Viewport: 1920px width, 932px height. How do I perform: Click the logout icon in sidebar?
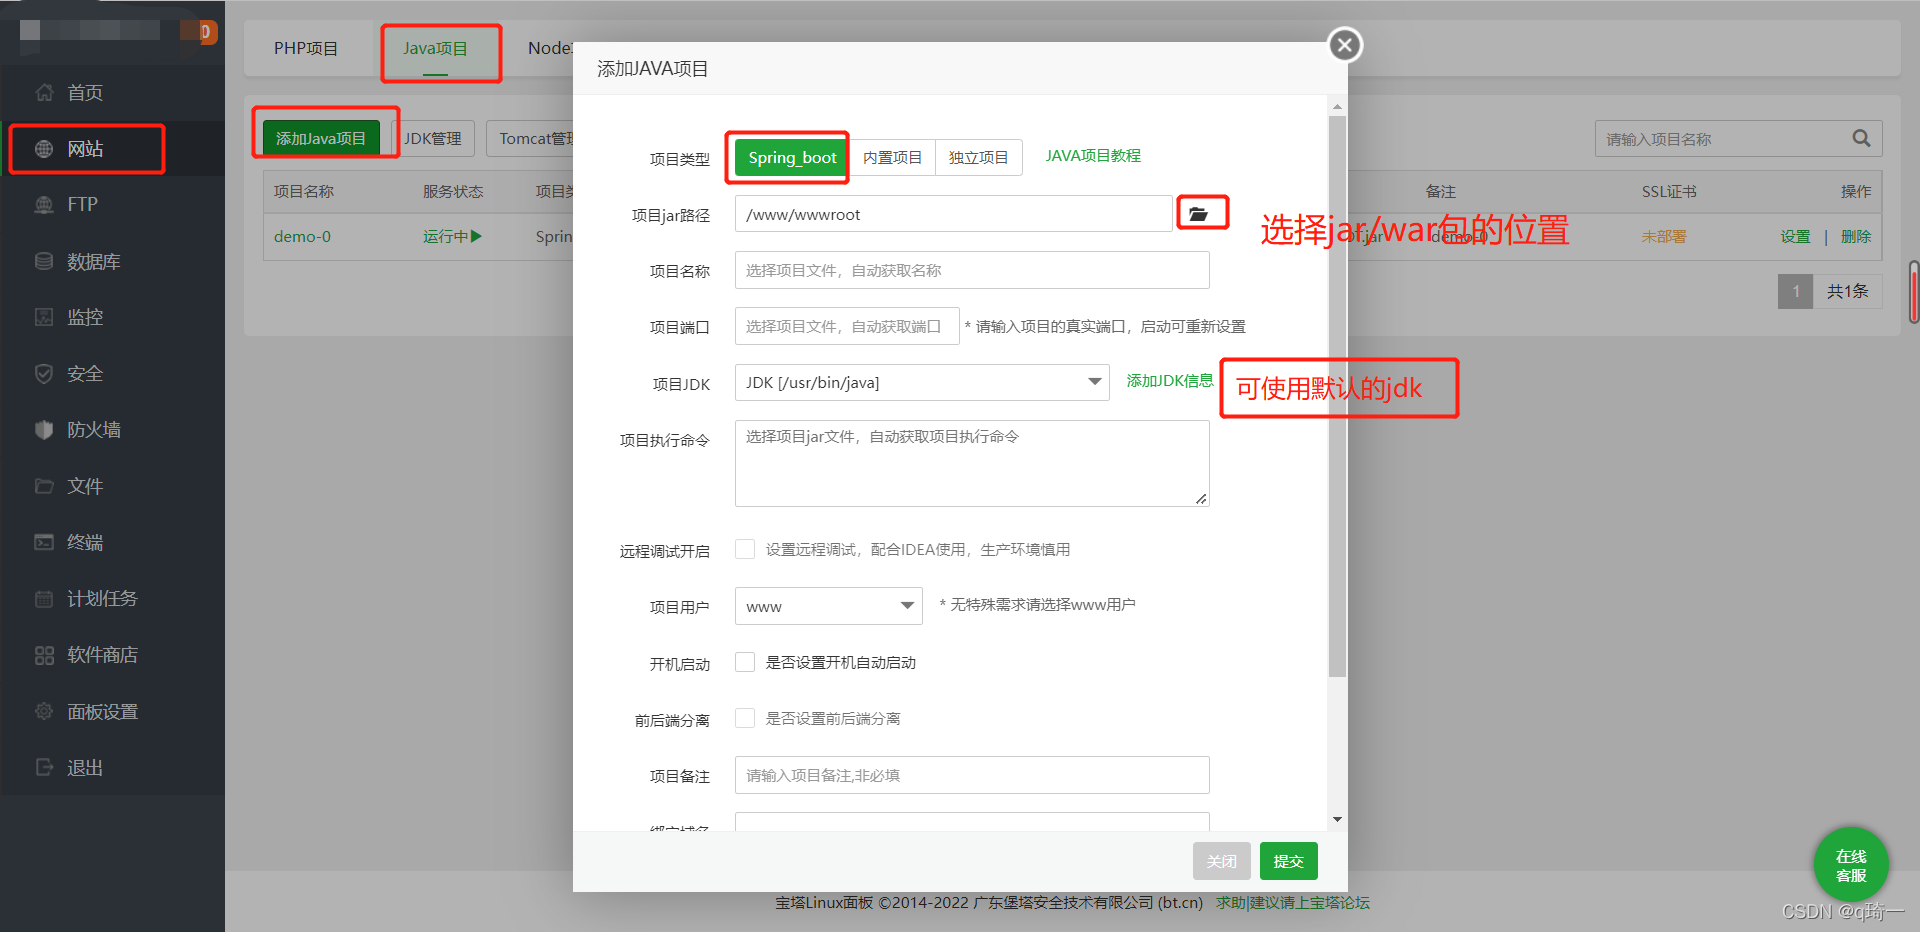[44, 767]
